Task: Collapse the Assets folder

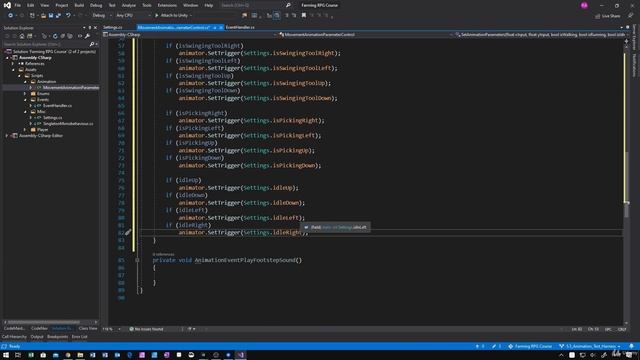Action: 13,69
